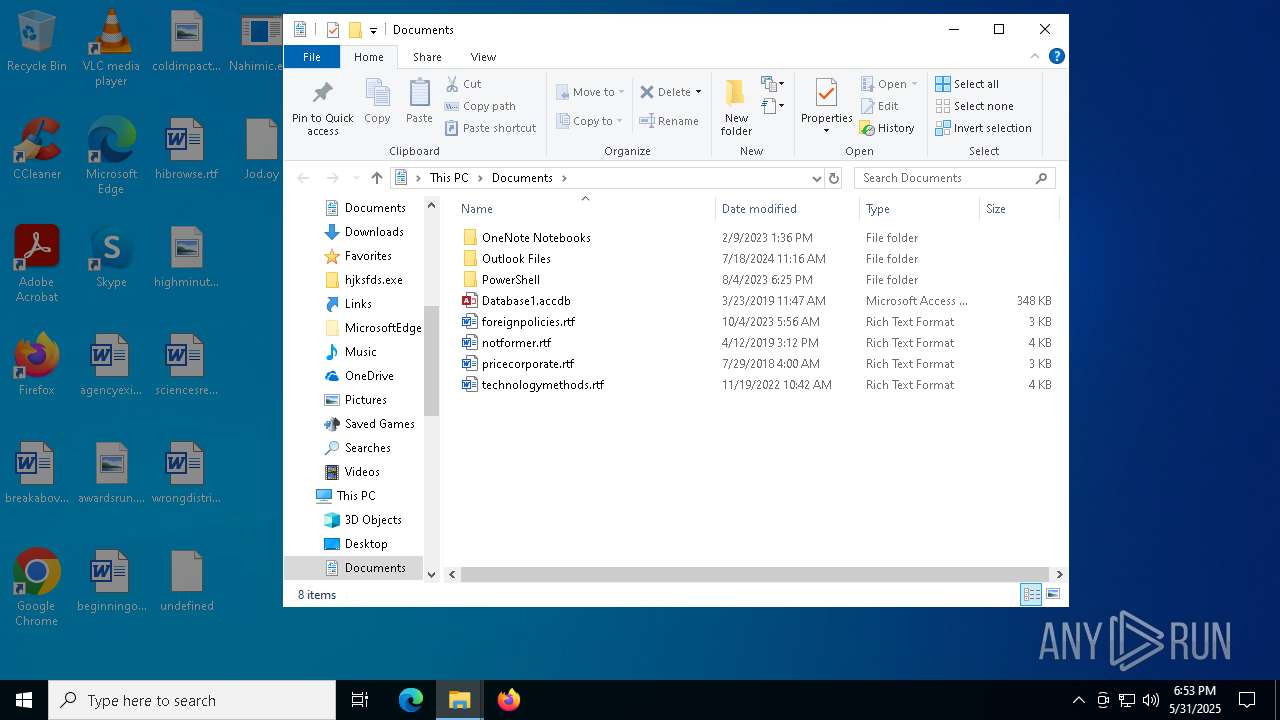Refresh the Documents folder view
This screenshot has width=1280, height=720.
point(834,178)
